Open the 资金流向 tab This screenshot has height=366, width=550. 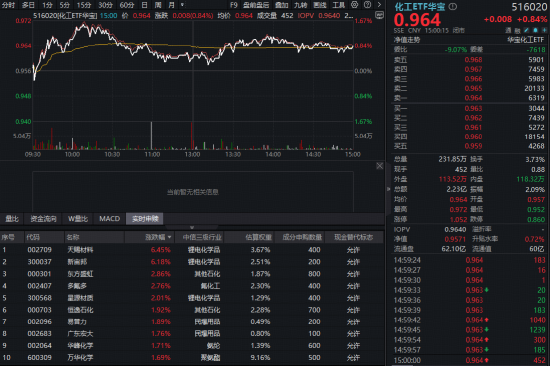coord(43,219)
